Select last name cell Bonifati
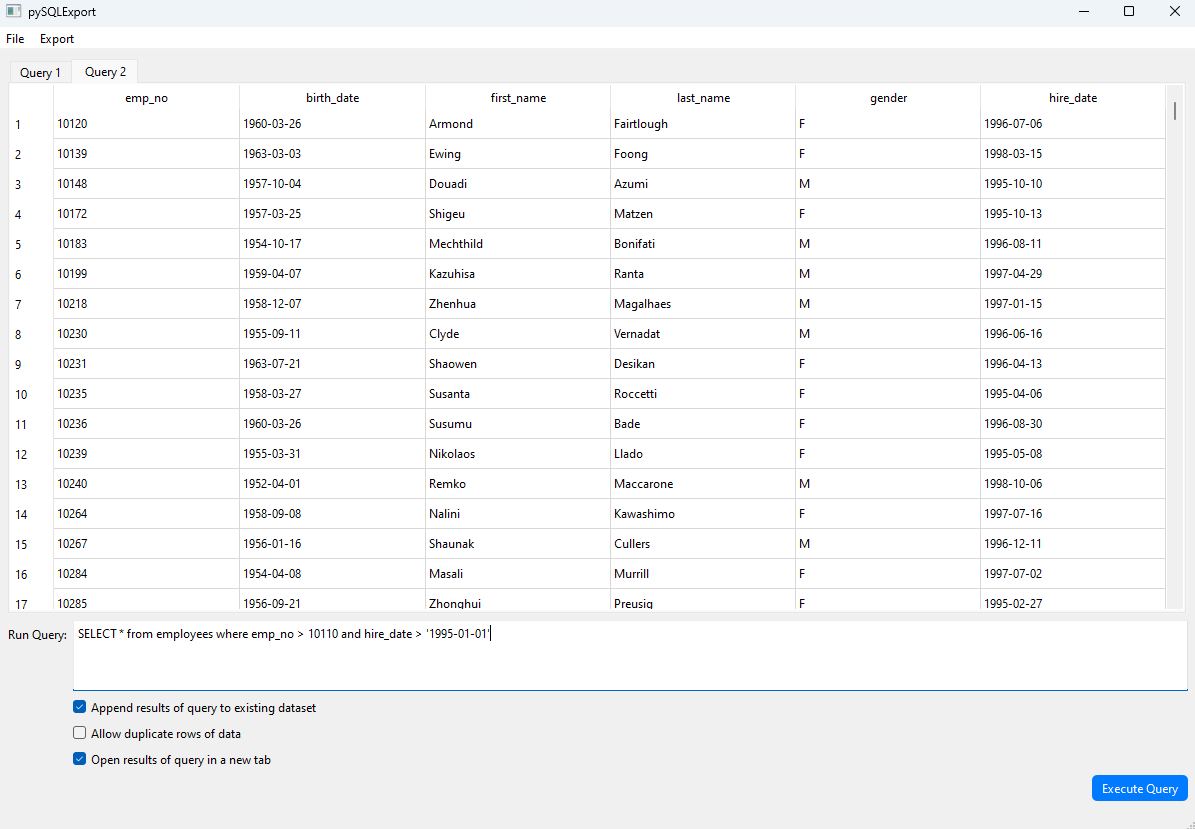 click(x=703, y=244)
